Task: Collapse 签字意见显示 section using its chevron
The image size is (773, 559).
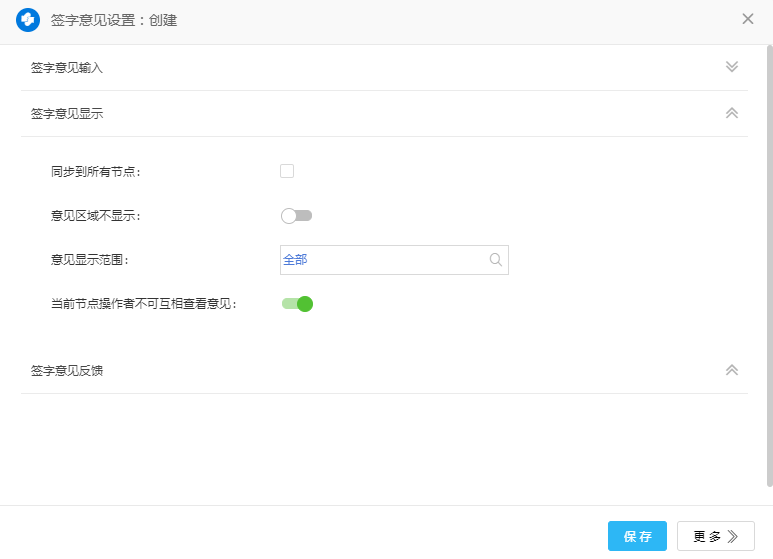Action: pyautogui.click(x=731, y=113)
